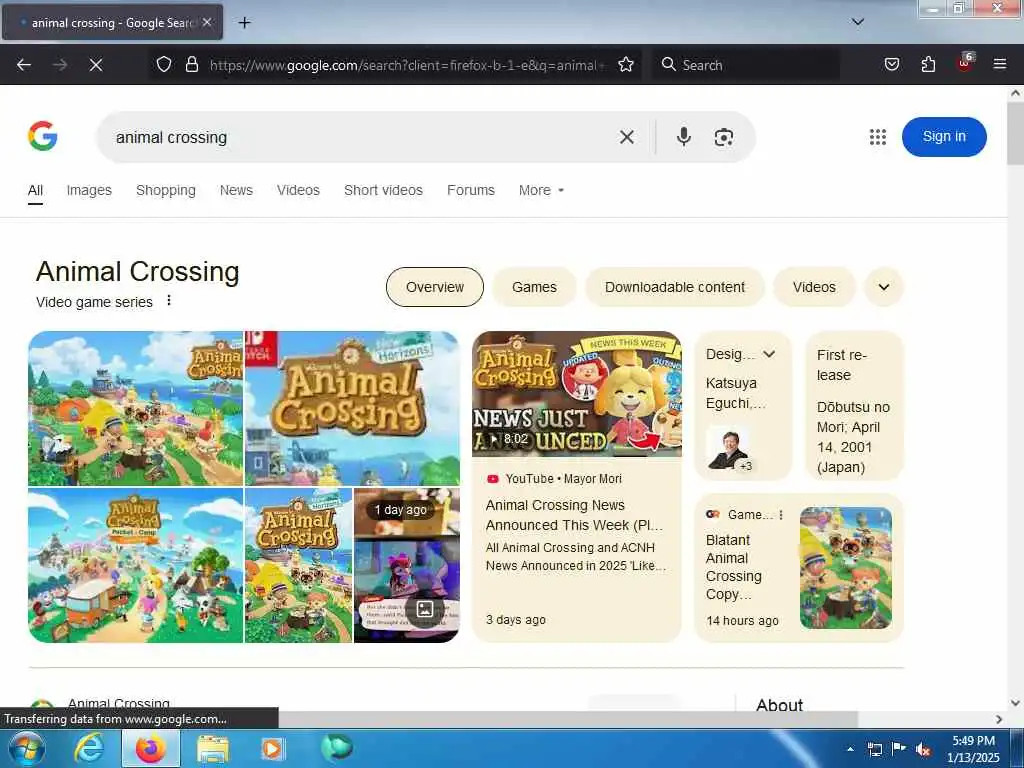1024x768 pixels.
Task: Open the First release info card
Action: pos(854,406)
